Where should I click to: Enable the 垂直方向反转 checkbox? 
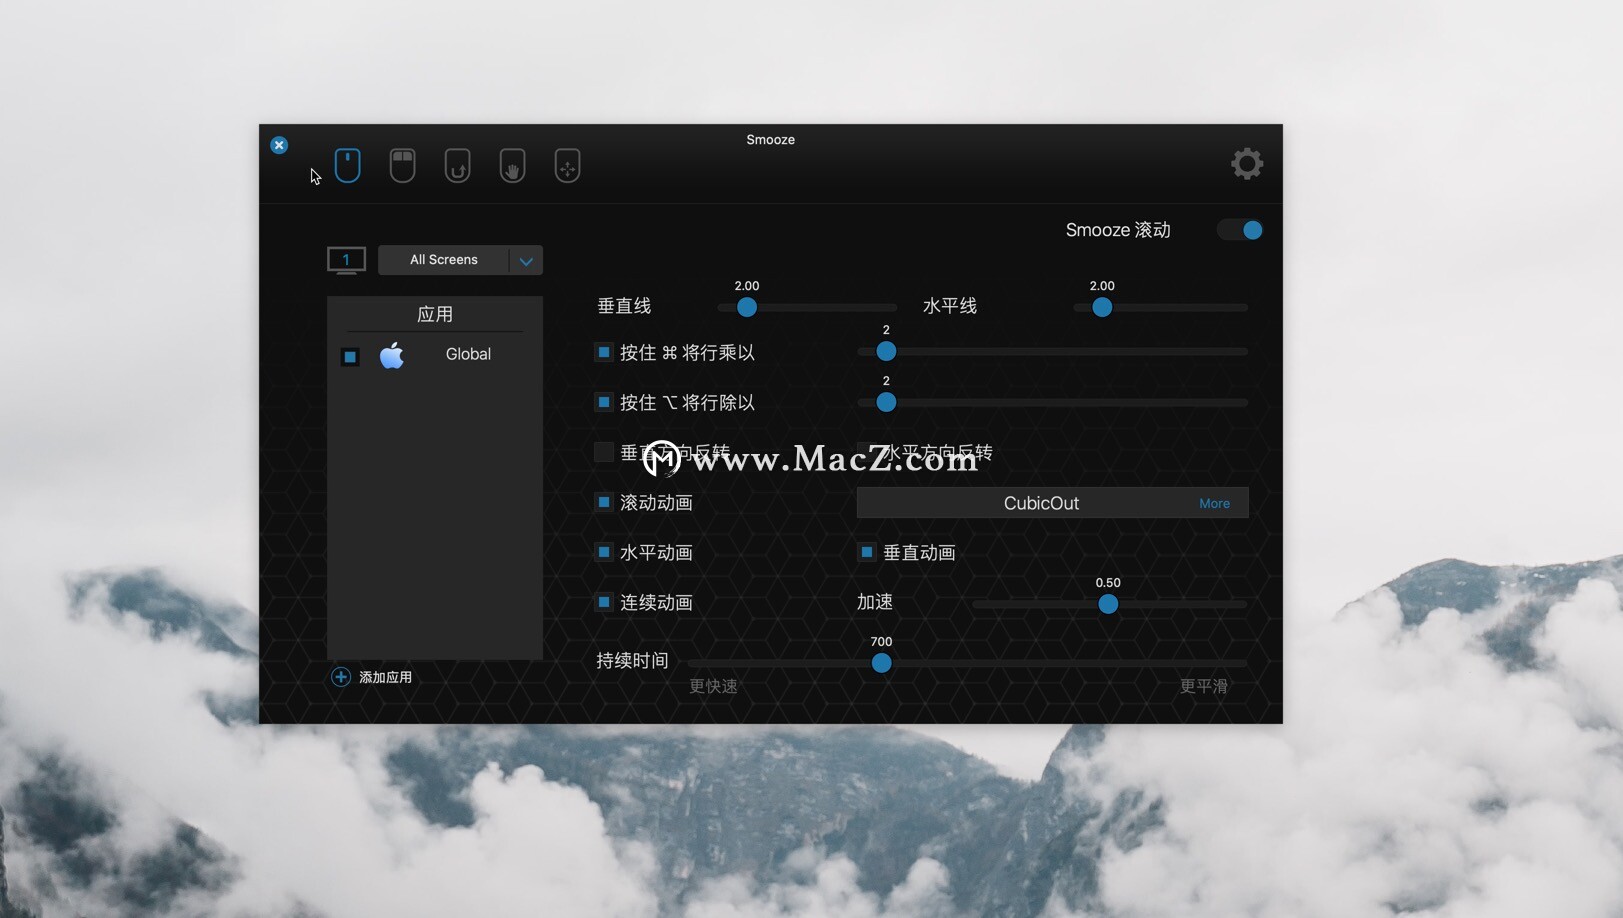[604, 452]
